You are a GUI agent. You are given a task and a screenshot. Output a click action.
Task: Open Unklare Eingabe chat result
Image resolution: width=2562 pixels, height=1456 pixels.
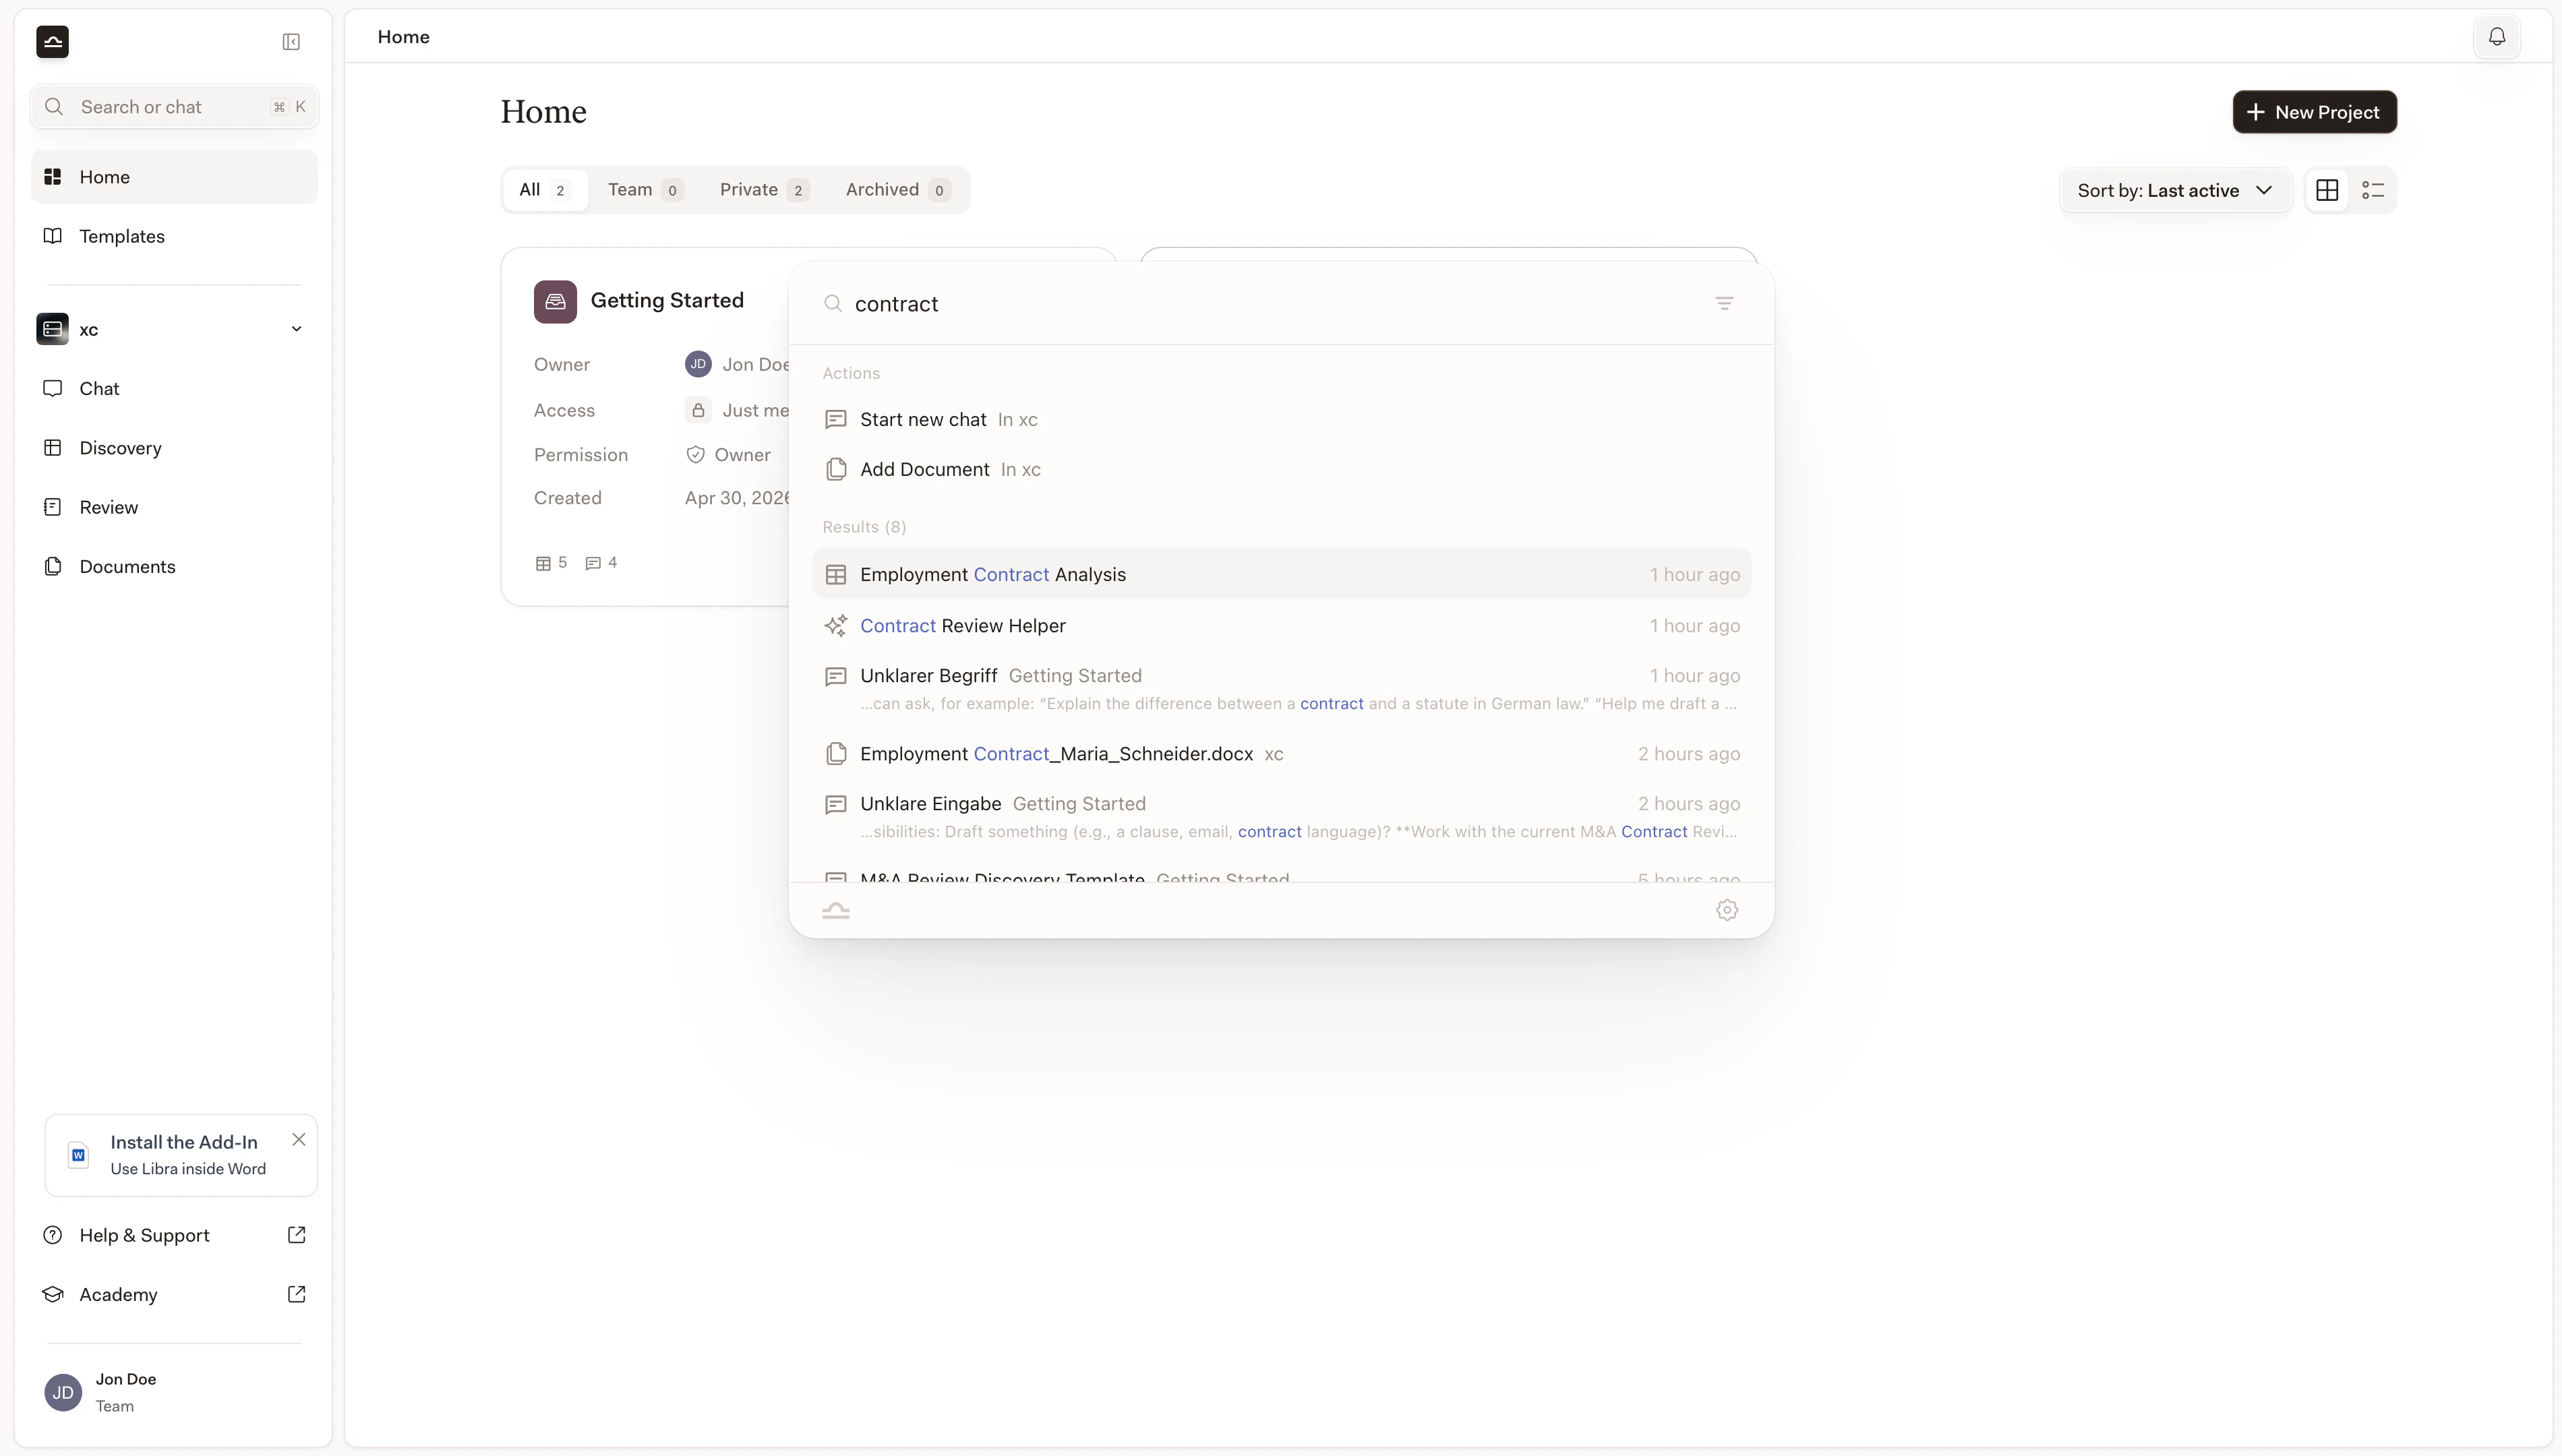point(1281,817)
